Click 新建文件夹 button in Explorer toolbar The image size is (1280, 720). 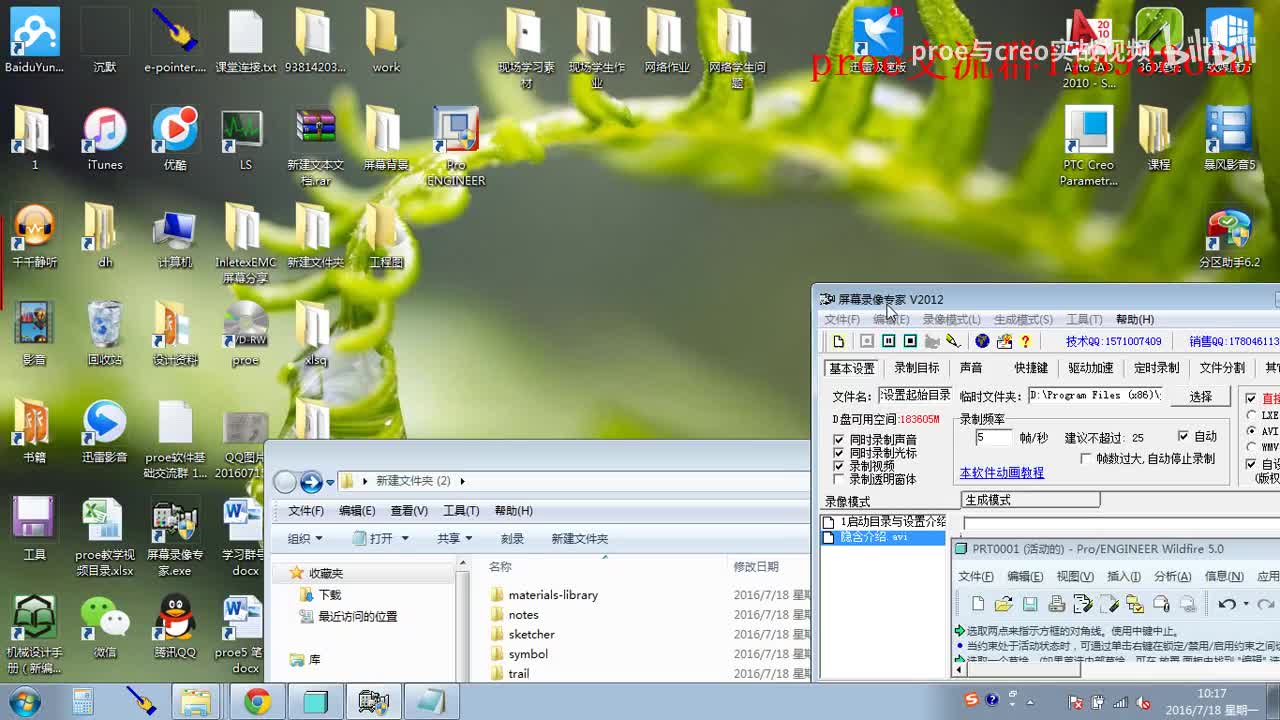(580, 538)
